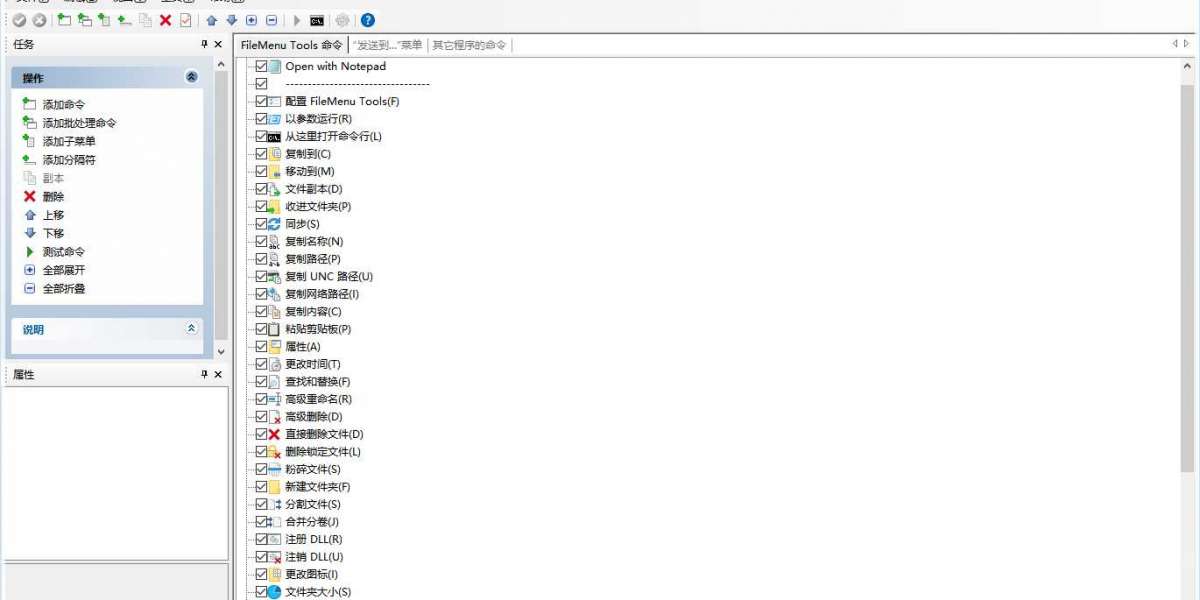Click the blue Help question mark icon

click(368, 20)
